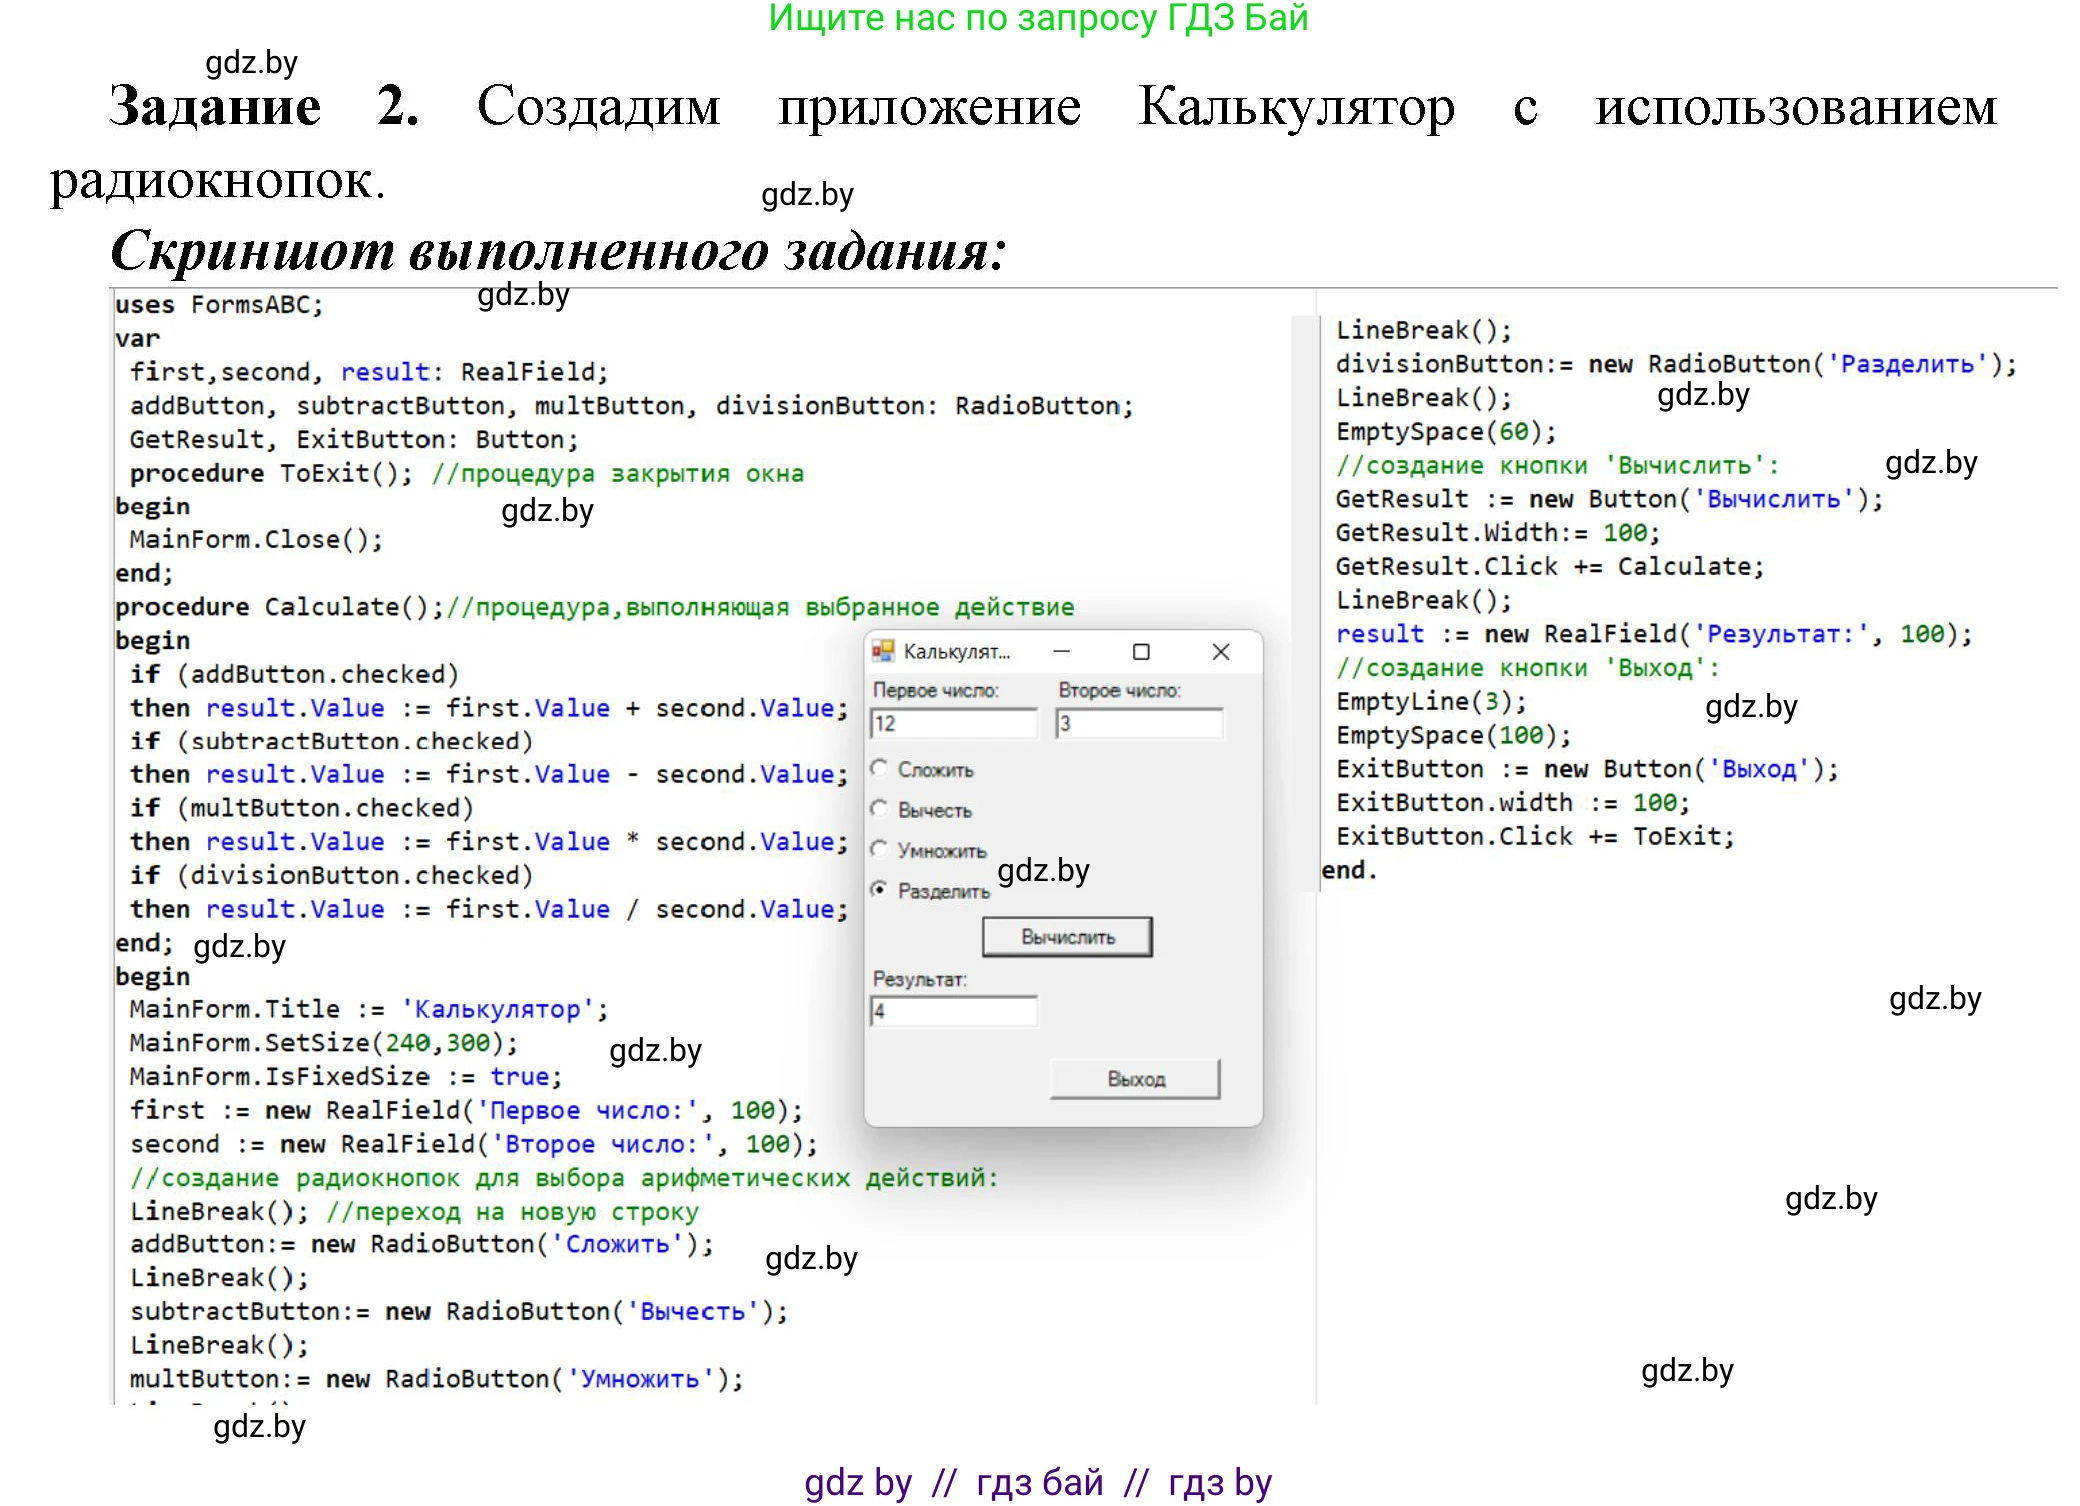Minimize the Калькулятор window
This screenshot has height=1506, width=2080.
point(1062,652)
